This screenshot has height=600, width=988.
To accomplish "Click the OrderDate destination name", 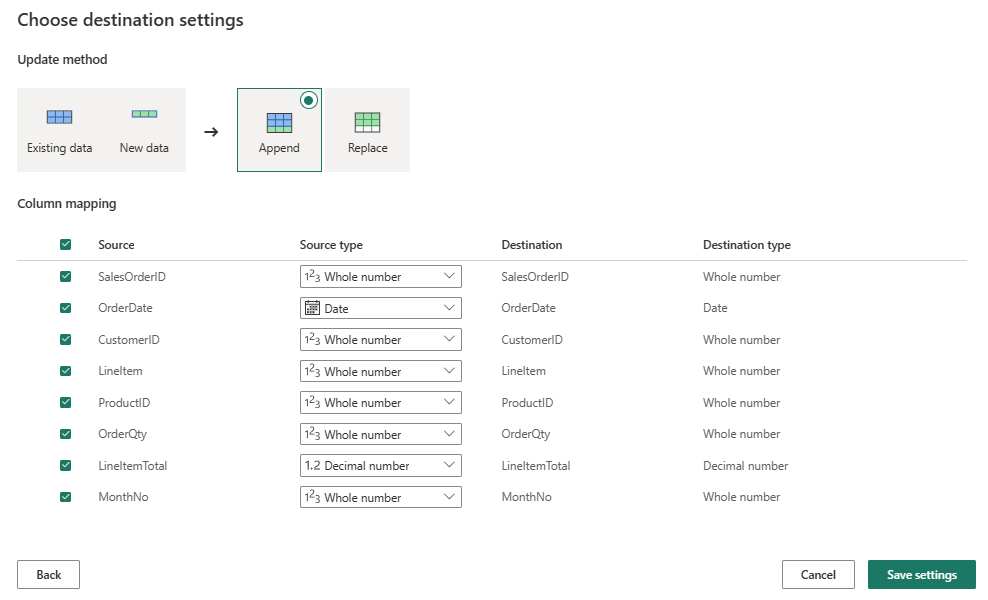I will click(x=528, y=308).
